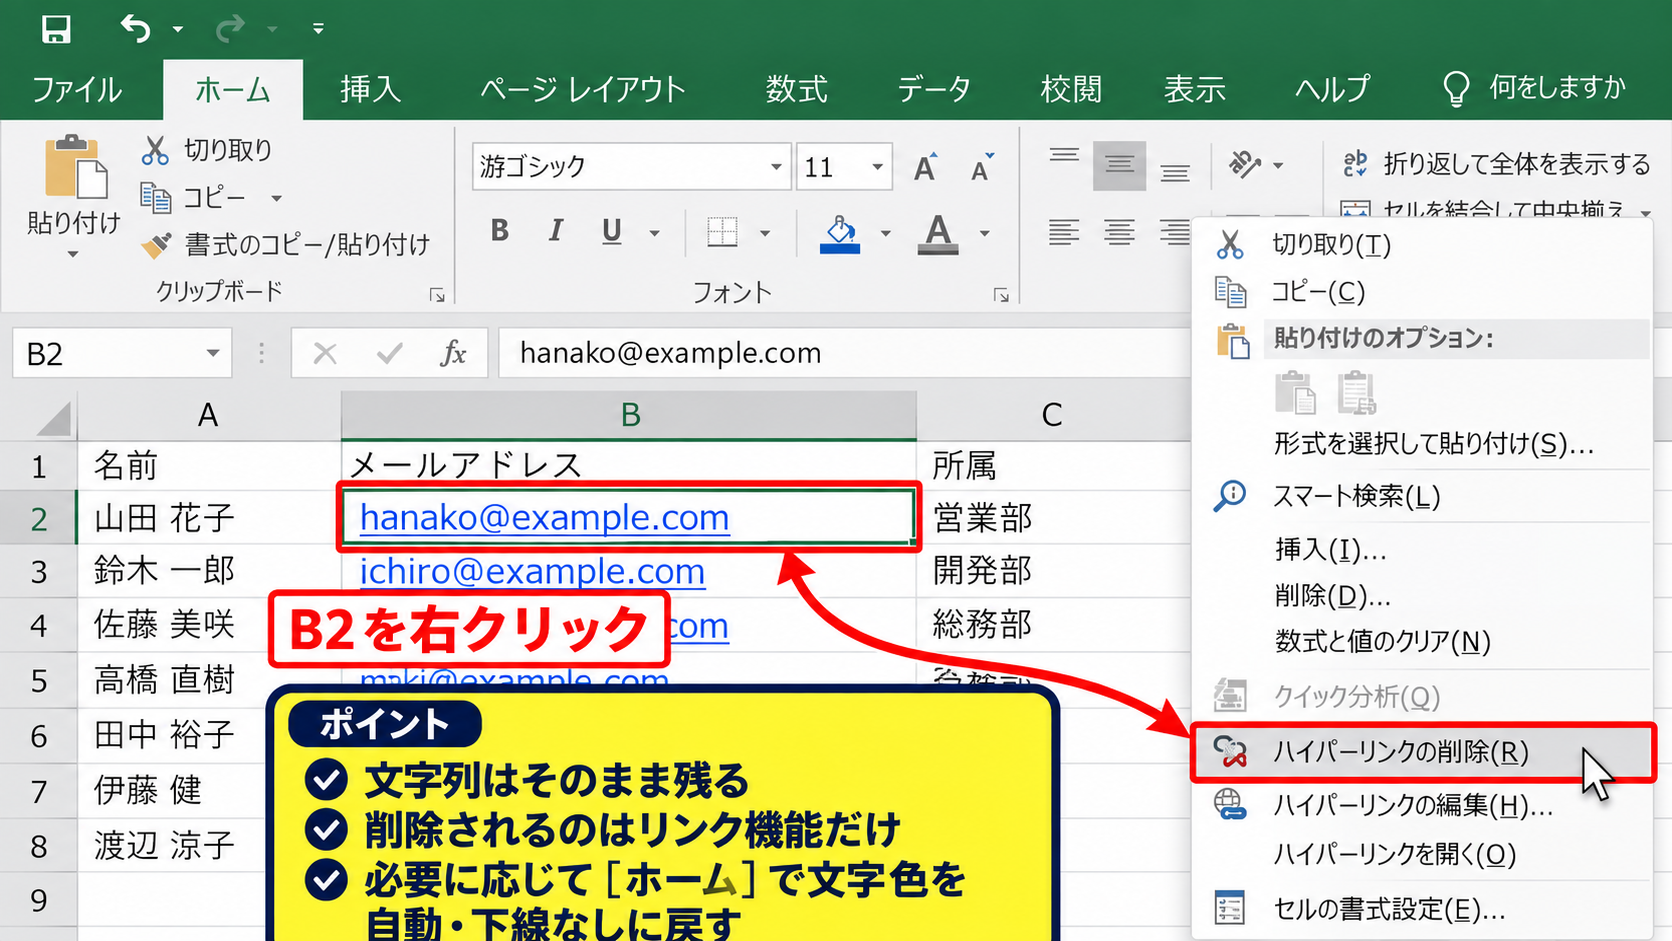The image size is (1672, 941).
Task: Click the fill color paint bucket
Action: (840, 234)
